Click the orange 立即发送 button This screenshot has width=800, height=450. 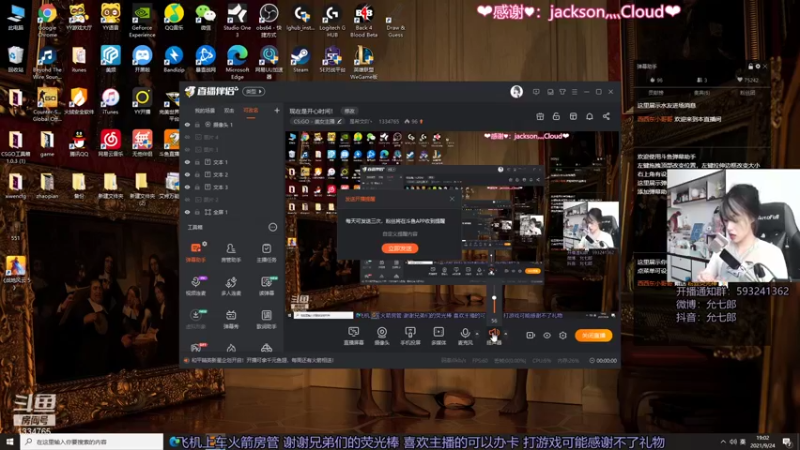399,248
